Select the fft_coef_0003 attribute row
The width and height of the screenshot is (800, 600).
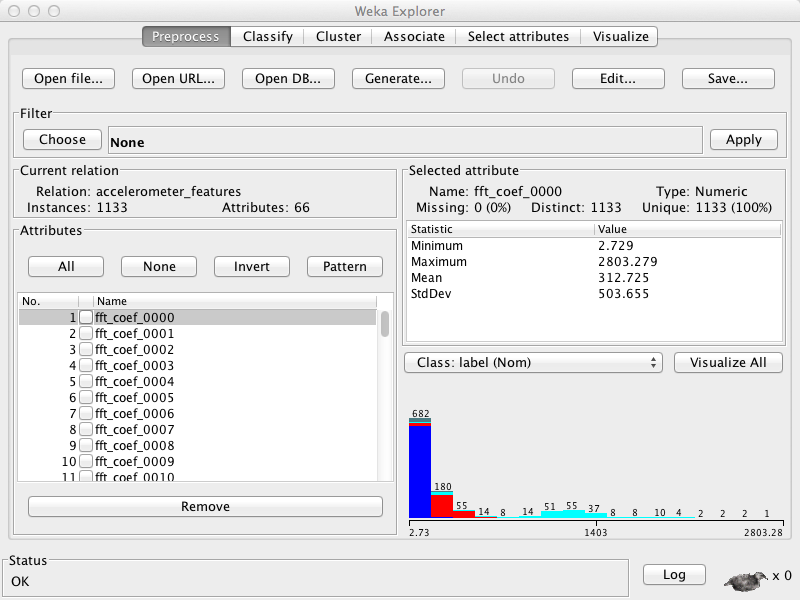click(198, 365)
